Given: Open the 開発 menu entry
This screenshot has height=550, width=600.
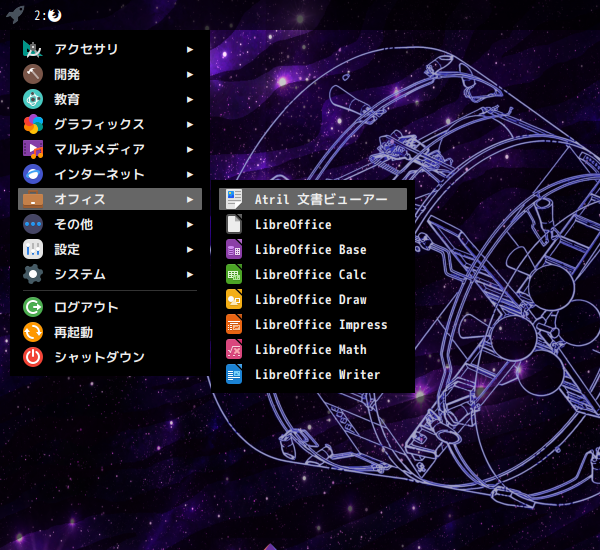Looking at the screenshot, I should pos(110,74).
